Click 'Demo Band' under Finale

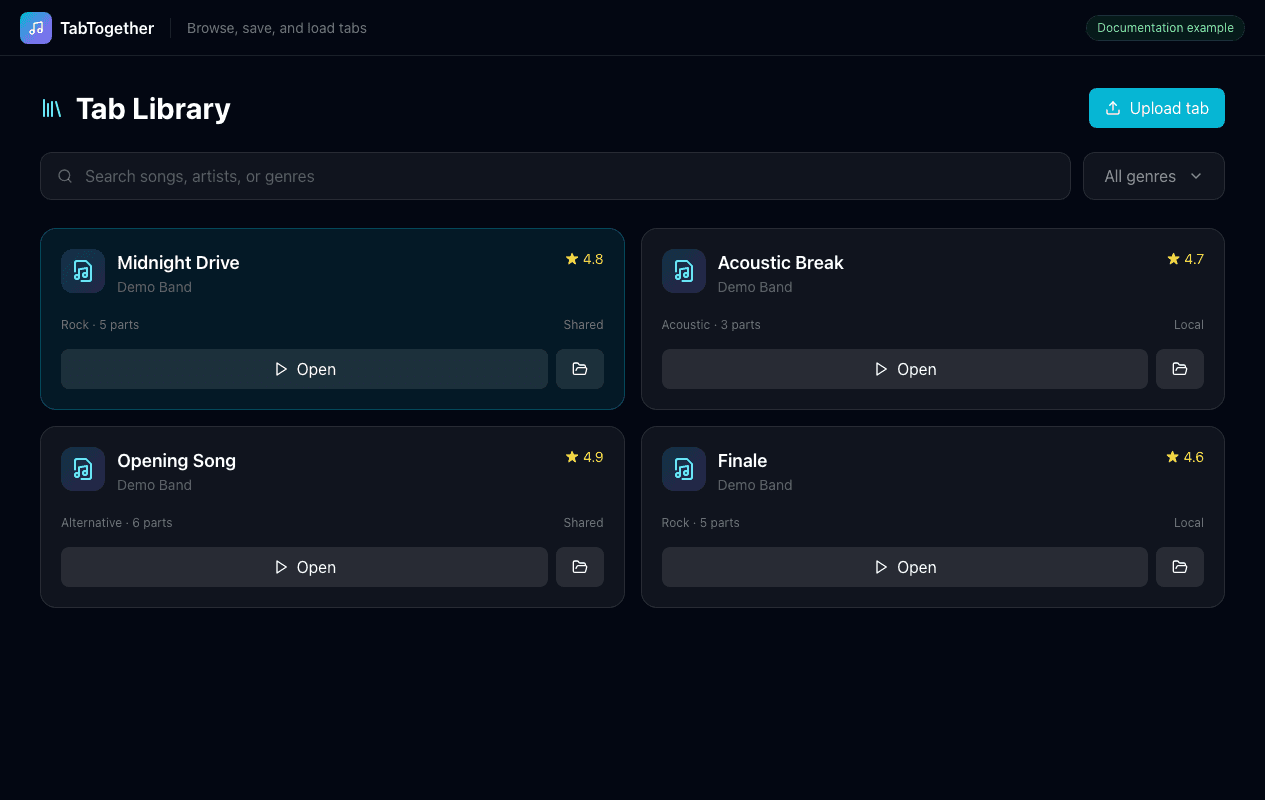(755, 485)
